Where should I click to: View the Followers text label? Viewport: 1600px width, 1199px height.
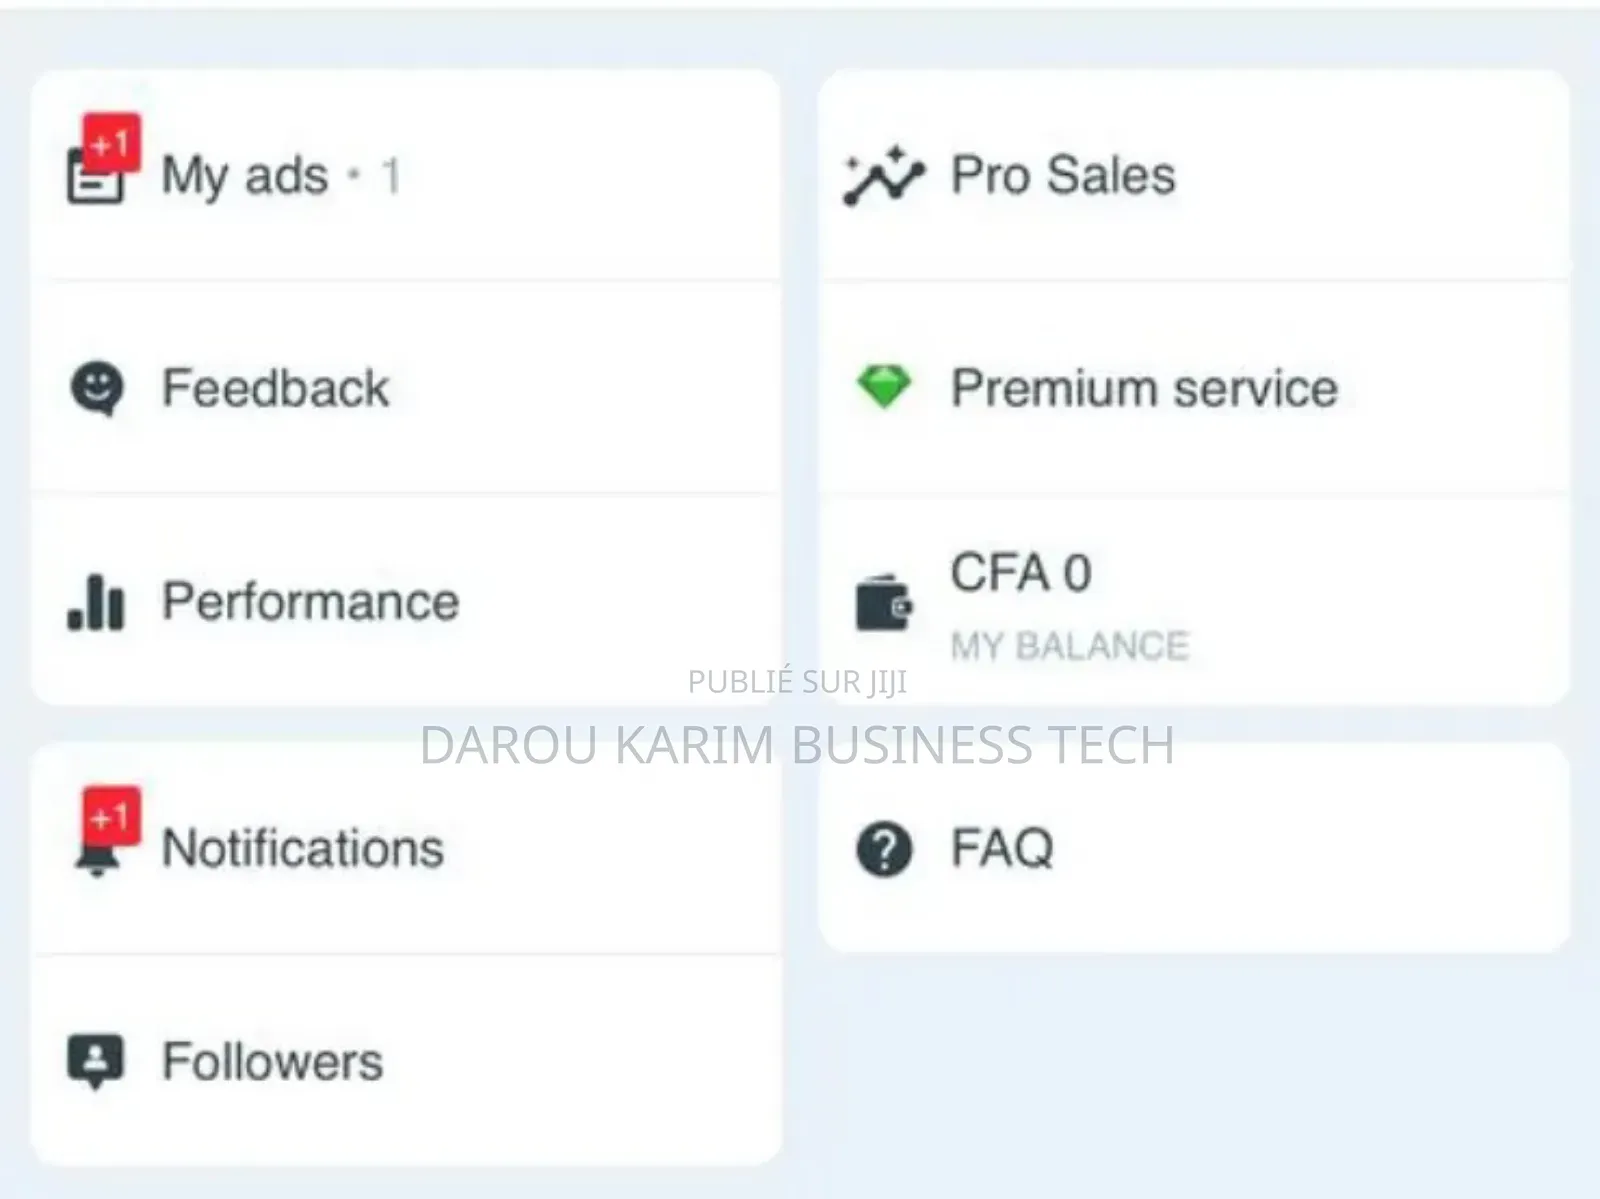click(x=273, y=1062)
